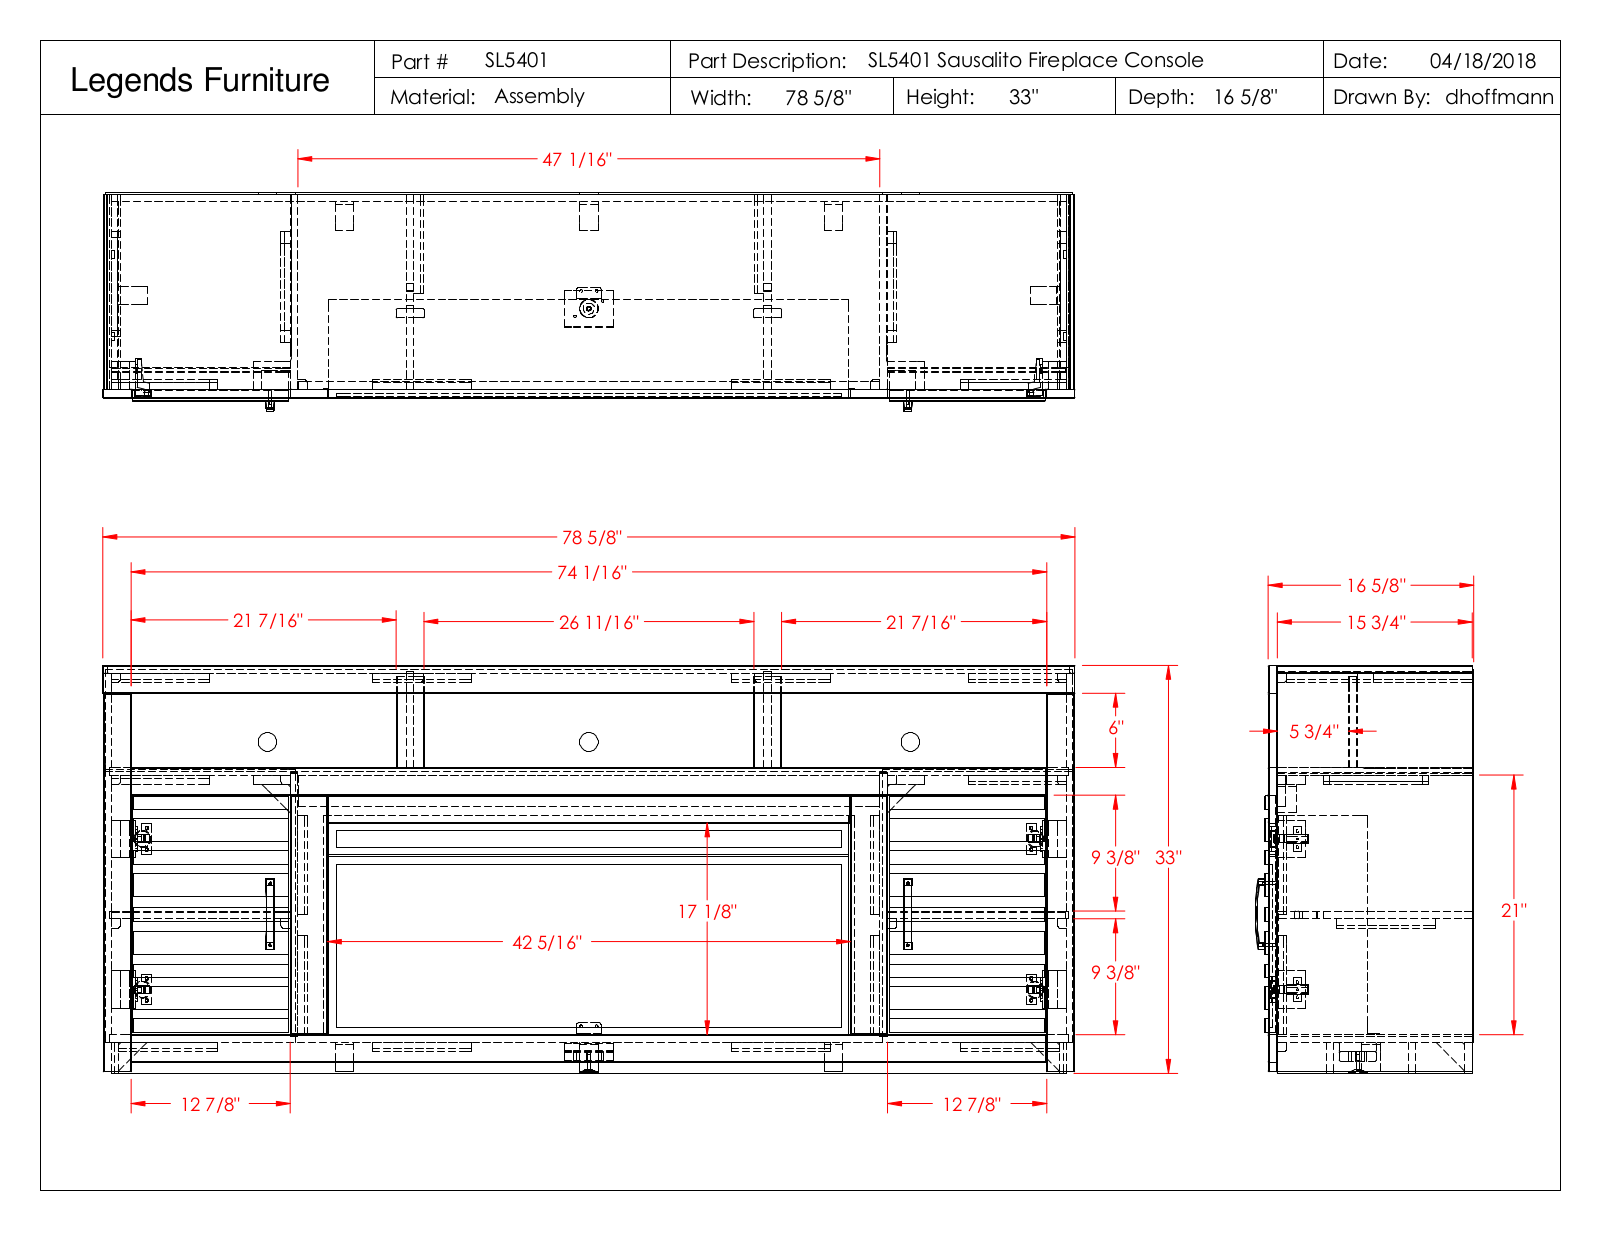
Task: Click the upper left door hinge
Action: point(141,838)
